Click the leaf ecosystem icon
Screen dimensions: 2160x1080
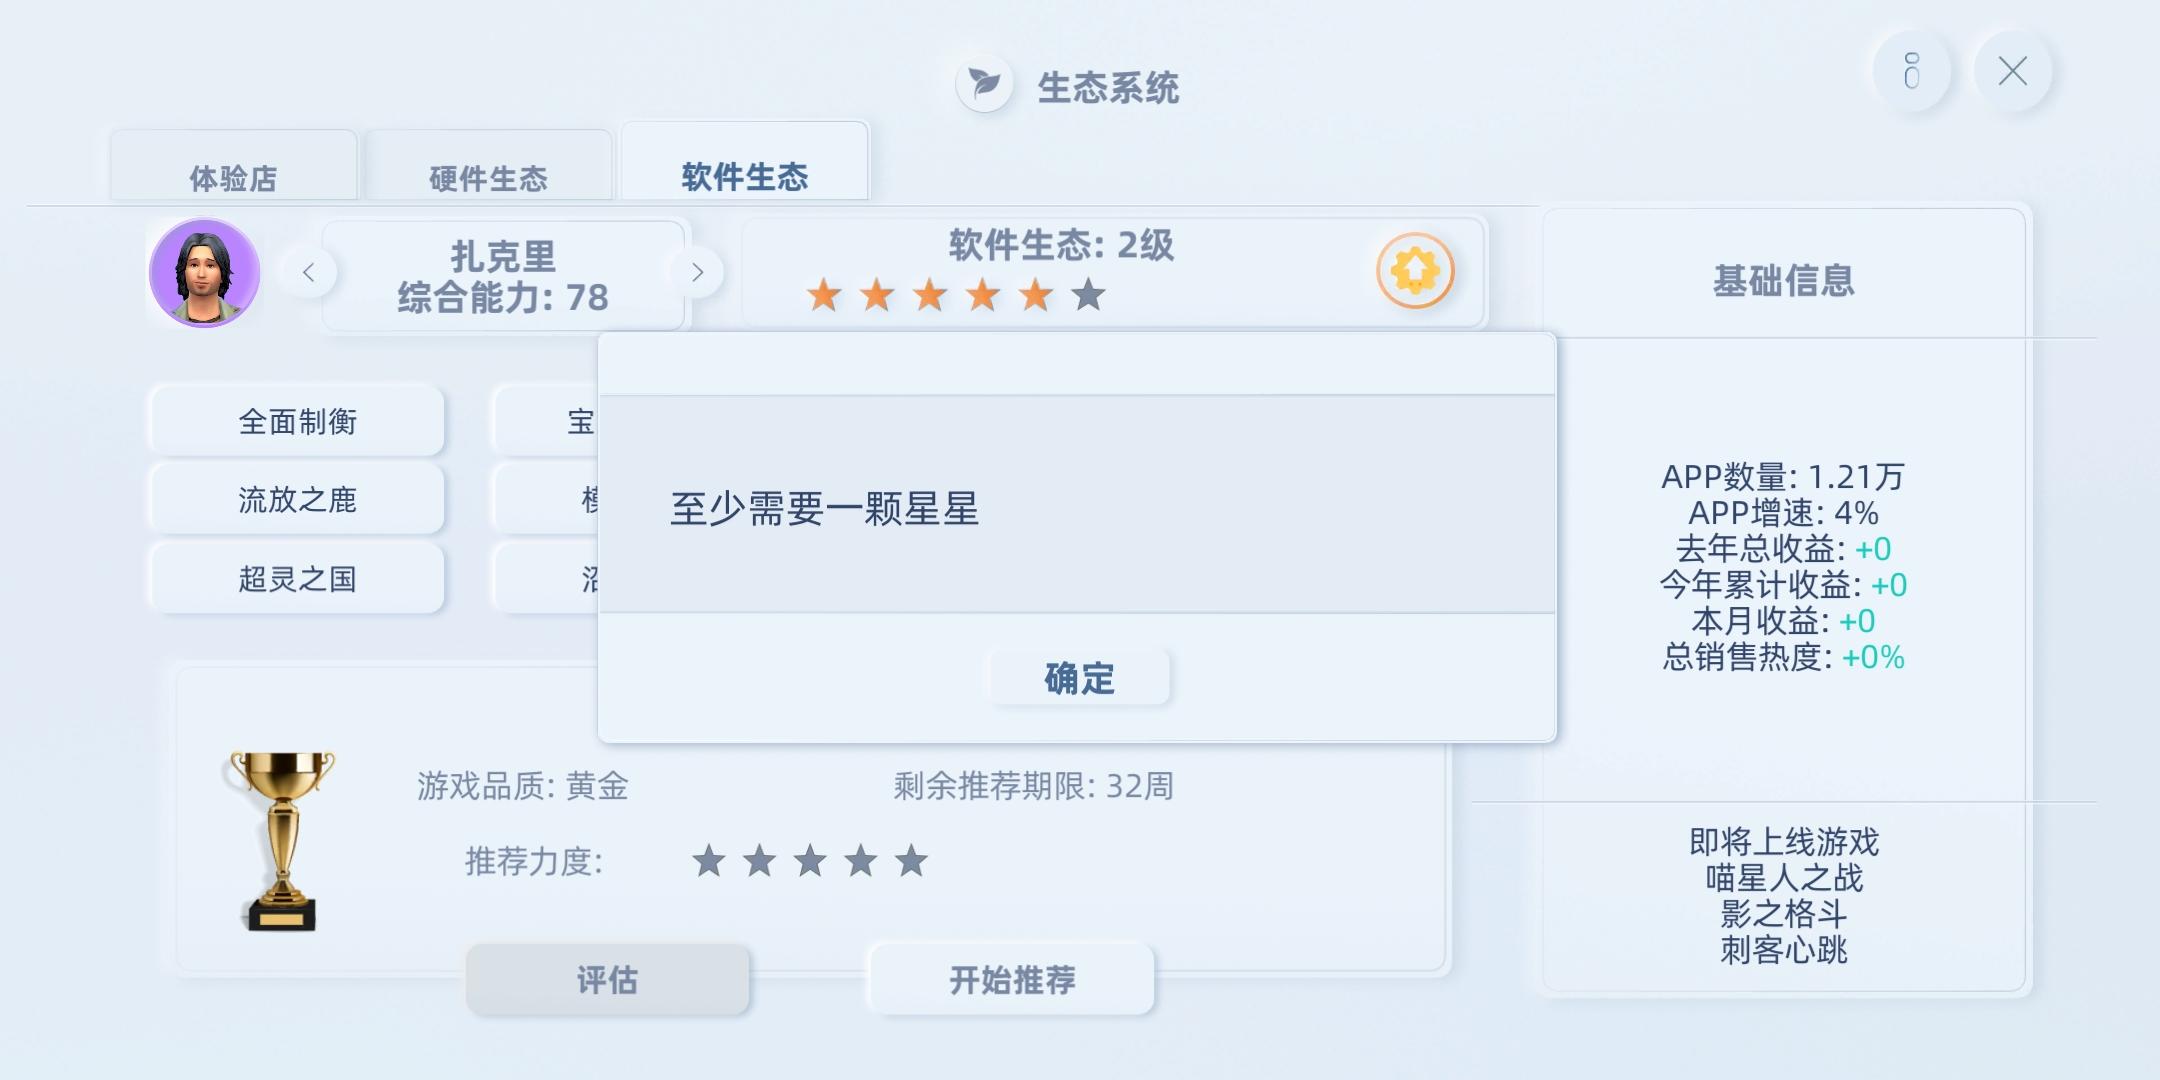985,84
